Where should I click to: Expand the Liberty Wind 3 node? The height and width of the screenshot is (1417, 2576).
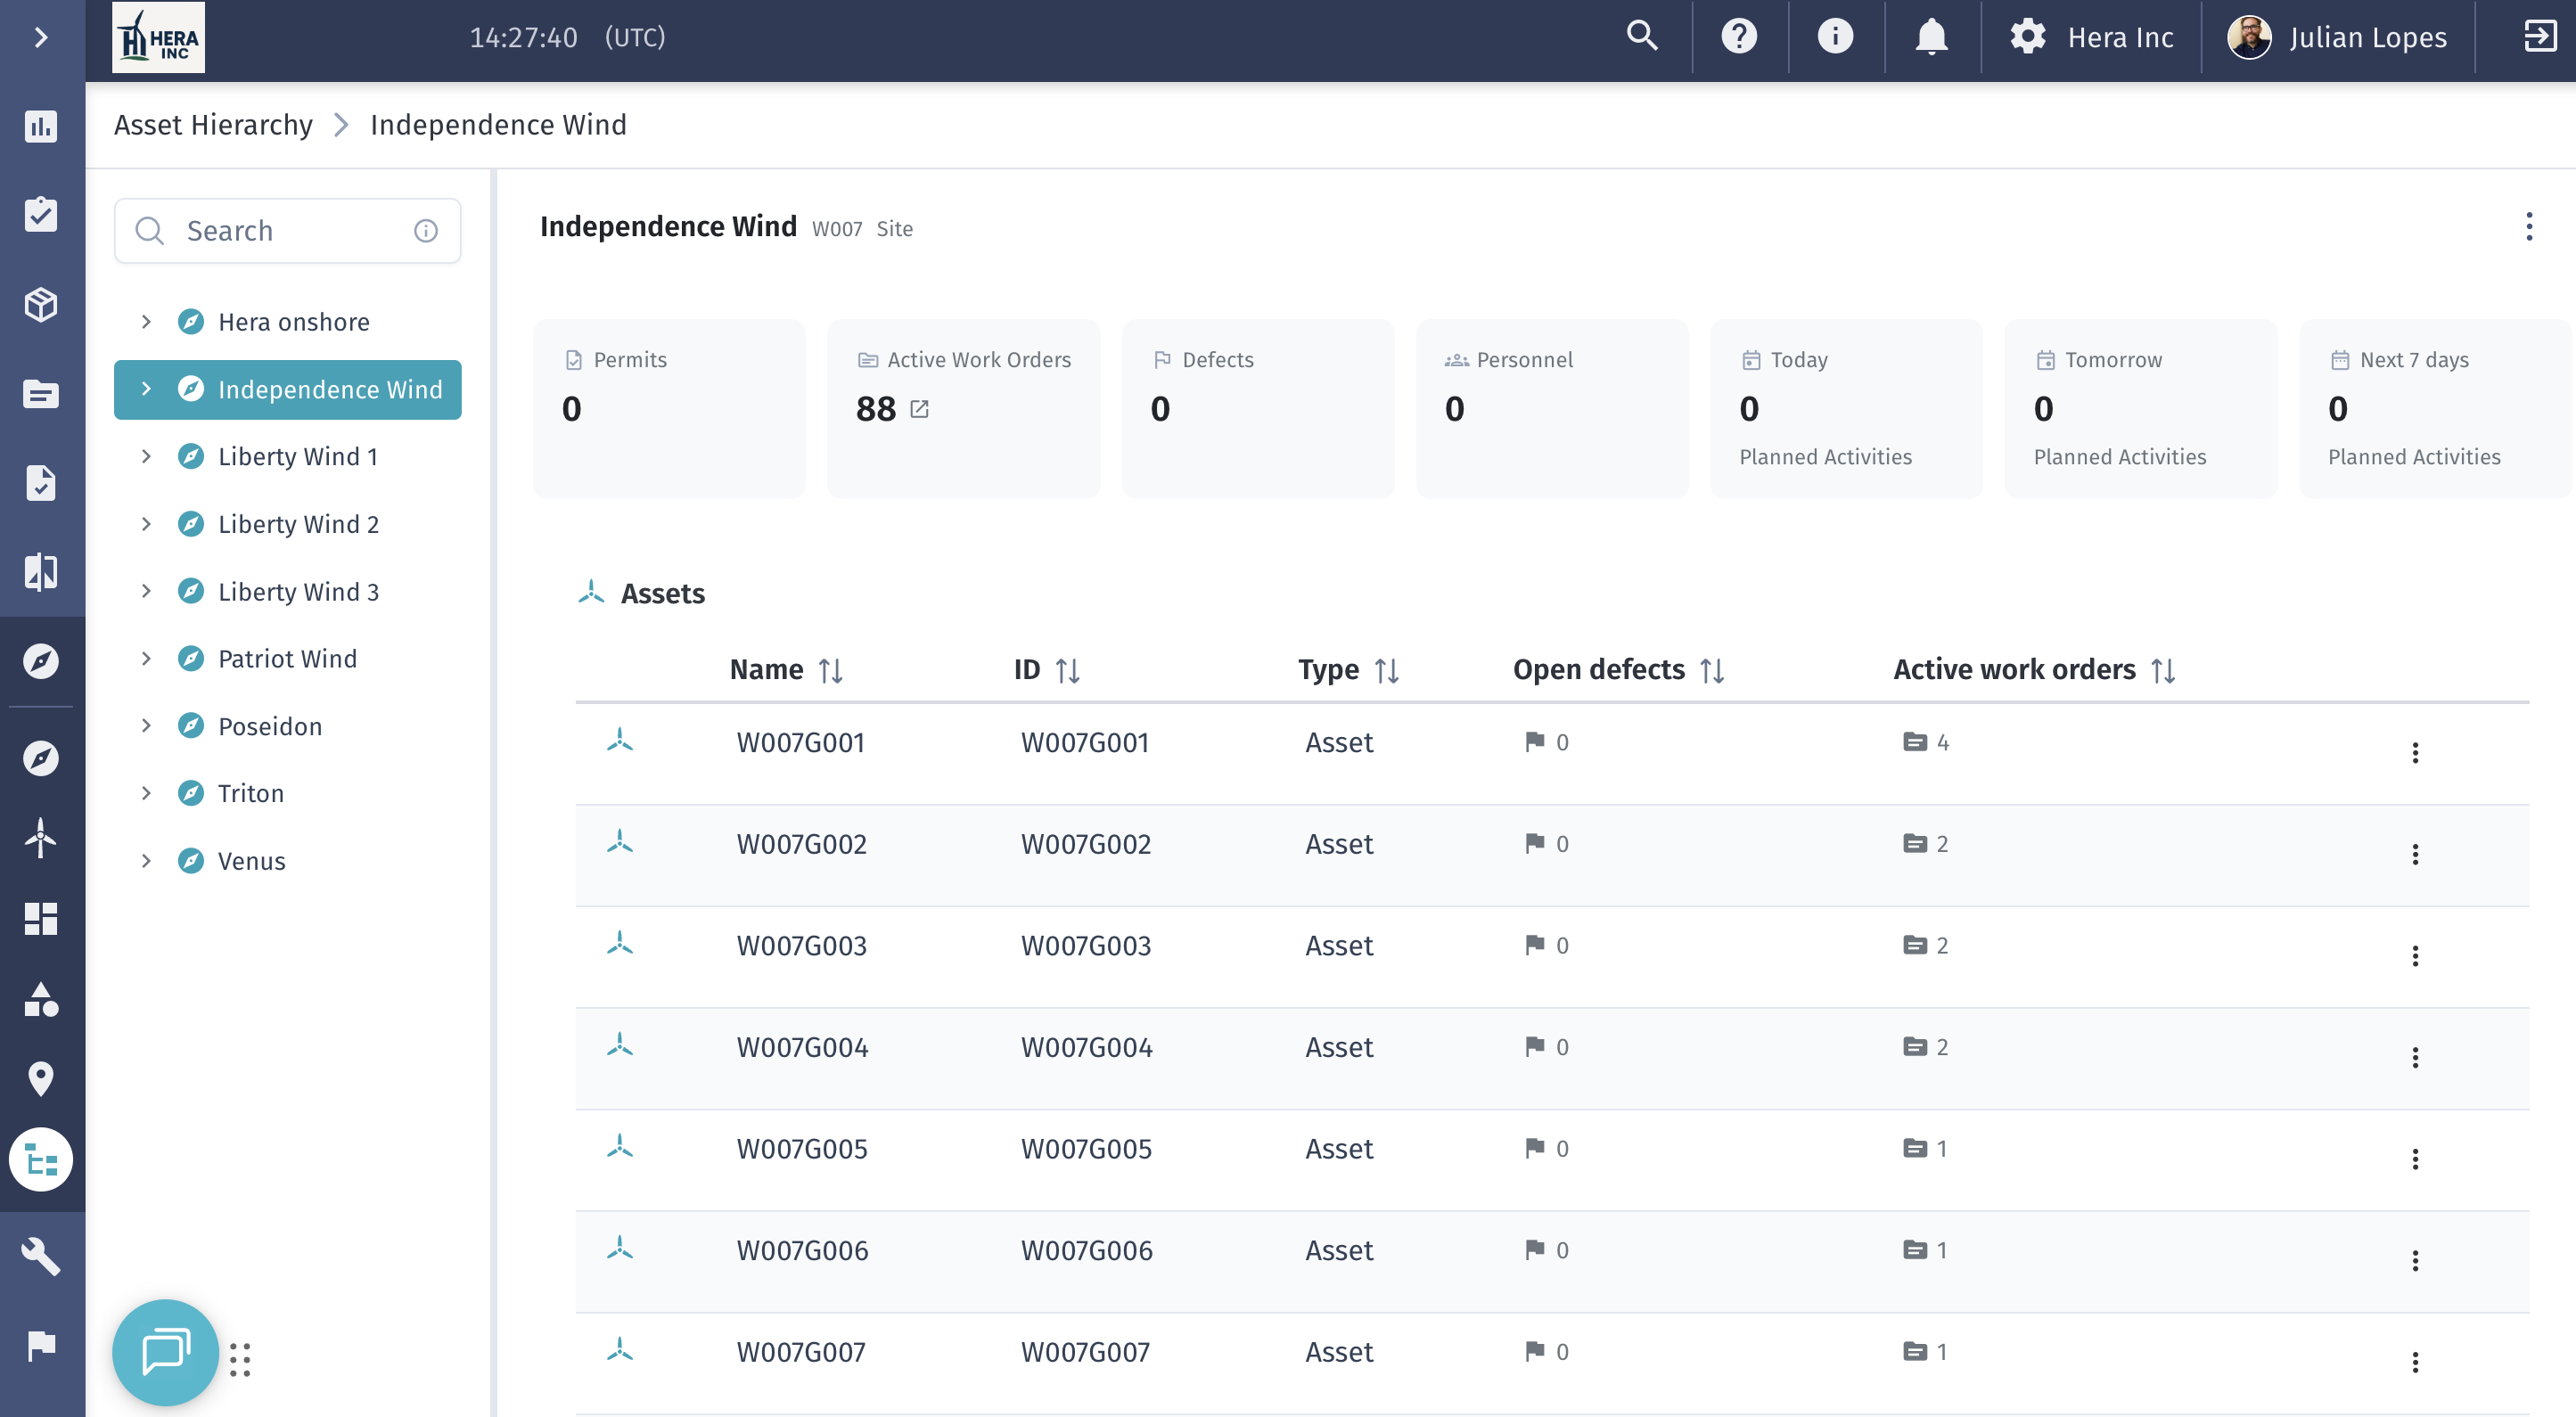pyautogui.click(x=146, y=591)
